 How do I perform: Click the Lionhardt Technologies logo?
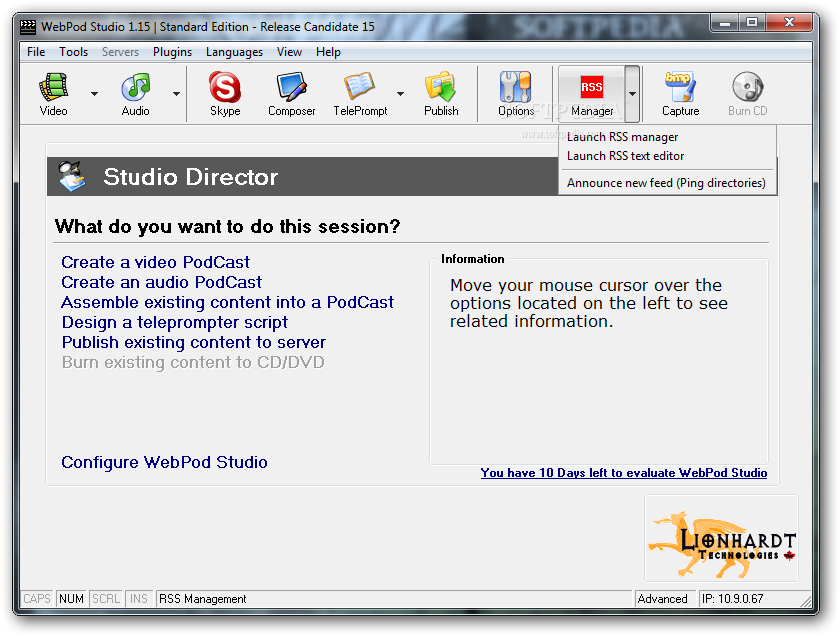[x=721, y=538]
